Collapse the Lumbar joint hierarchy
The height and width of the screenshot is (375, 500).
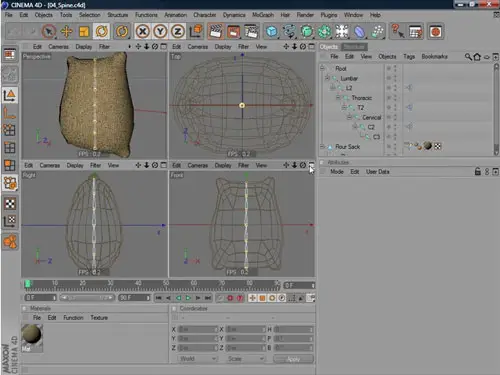click(x=327, y=78)
